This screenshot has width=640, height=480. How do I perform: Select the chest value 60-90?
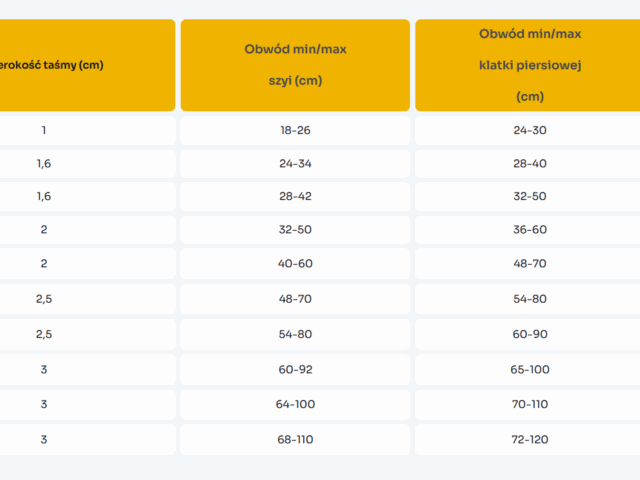click(x=529, y=333)
